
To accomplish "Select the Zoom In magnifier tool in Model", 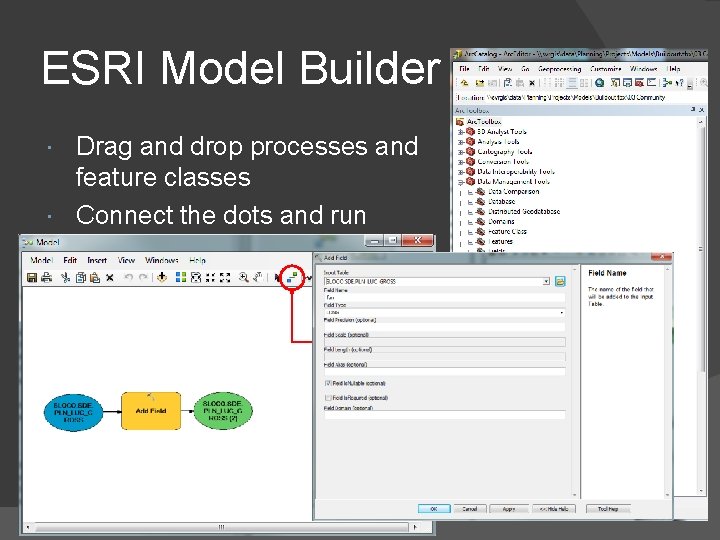I will point(243,277).
